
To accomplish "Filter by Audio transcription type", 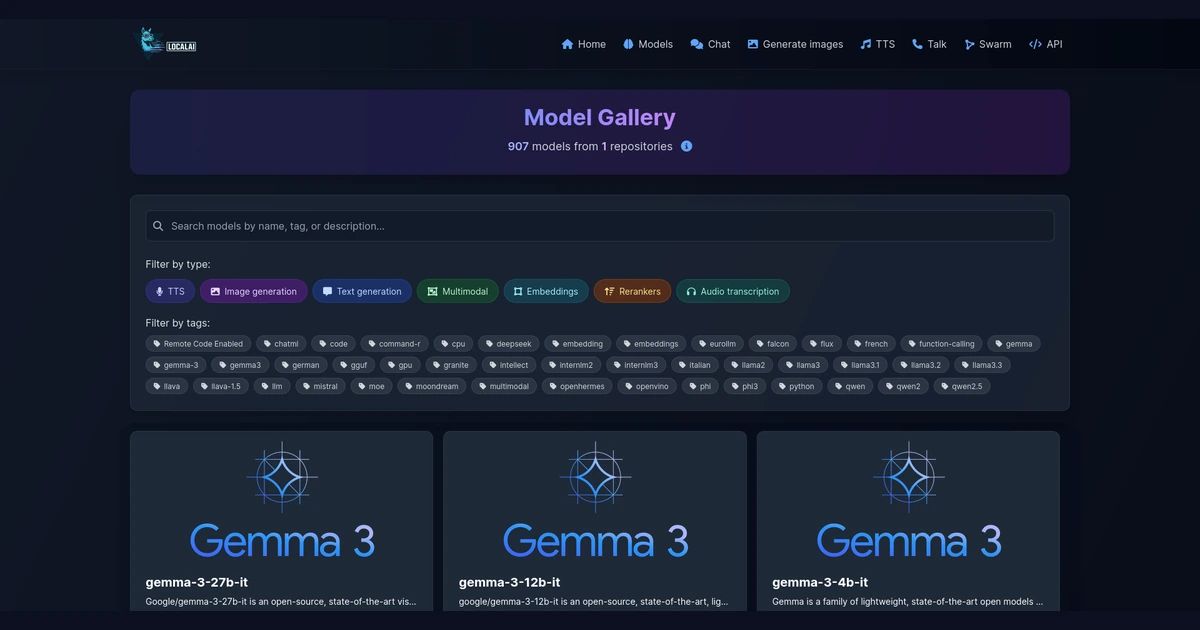I will 733,291.
